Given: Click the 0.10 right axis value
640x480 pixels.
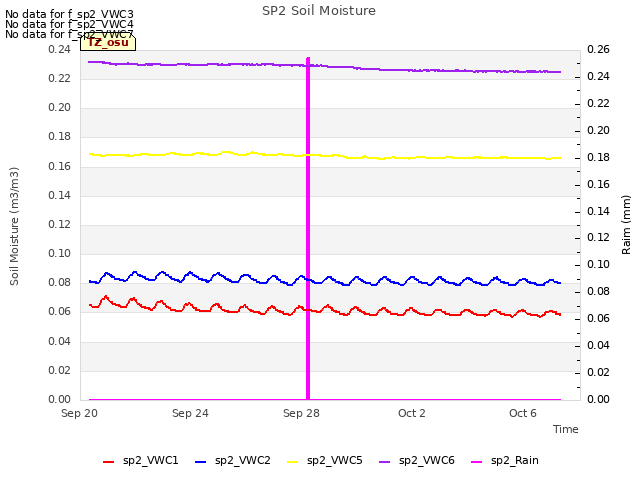Looking at the screenshot, I should (x=598, y=264).
